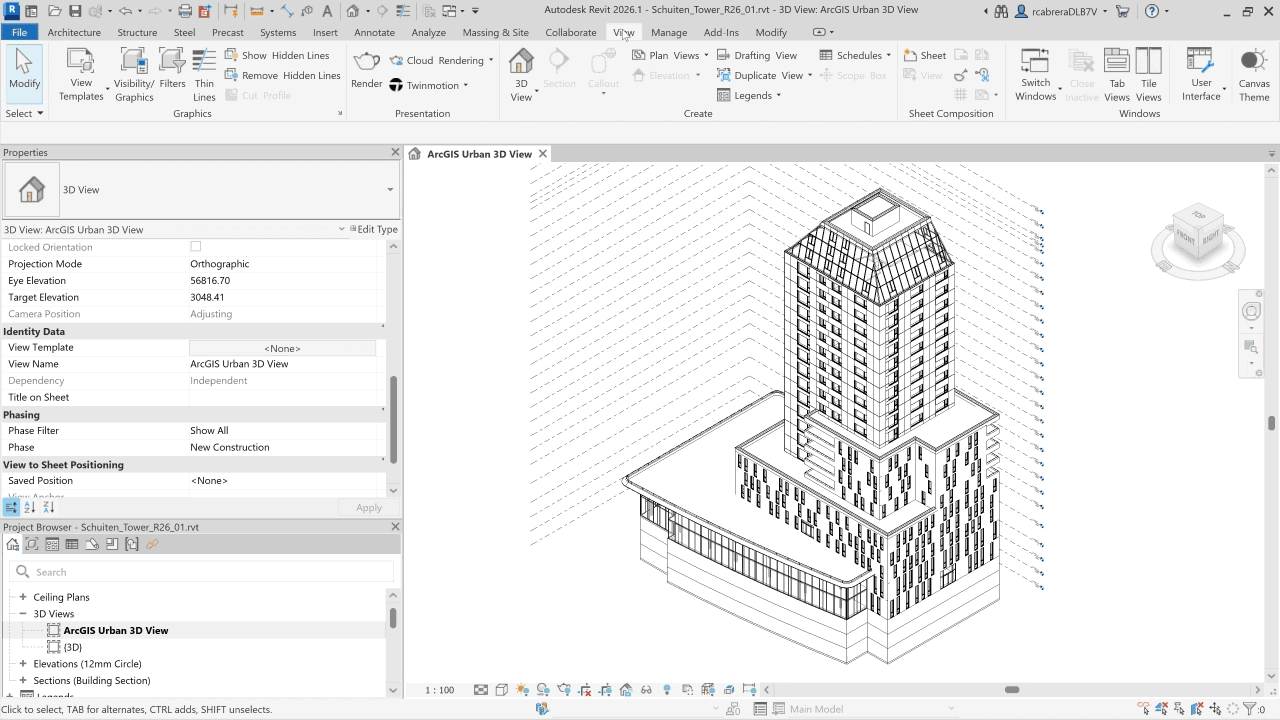Click the Tile Views icon

click(x=1149, y=75)
